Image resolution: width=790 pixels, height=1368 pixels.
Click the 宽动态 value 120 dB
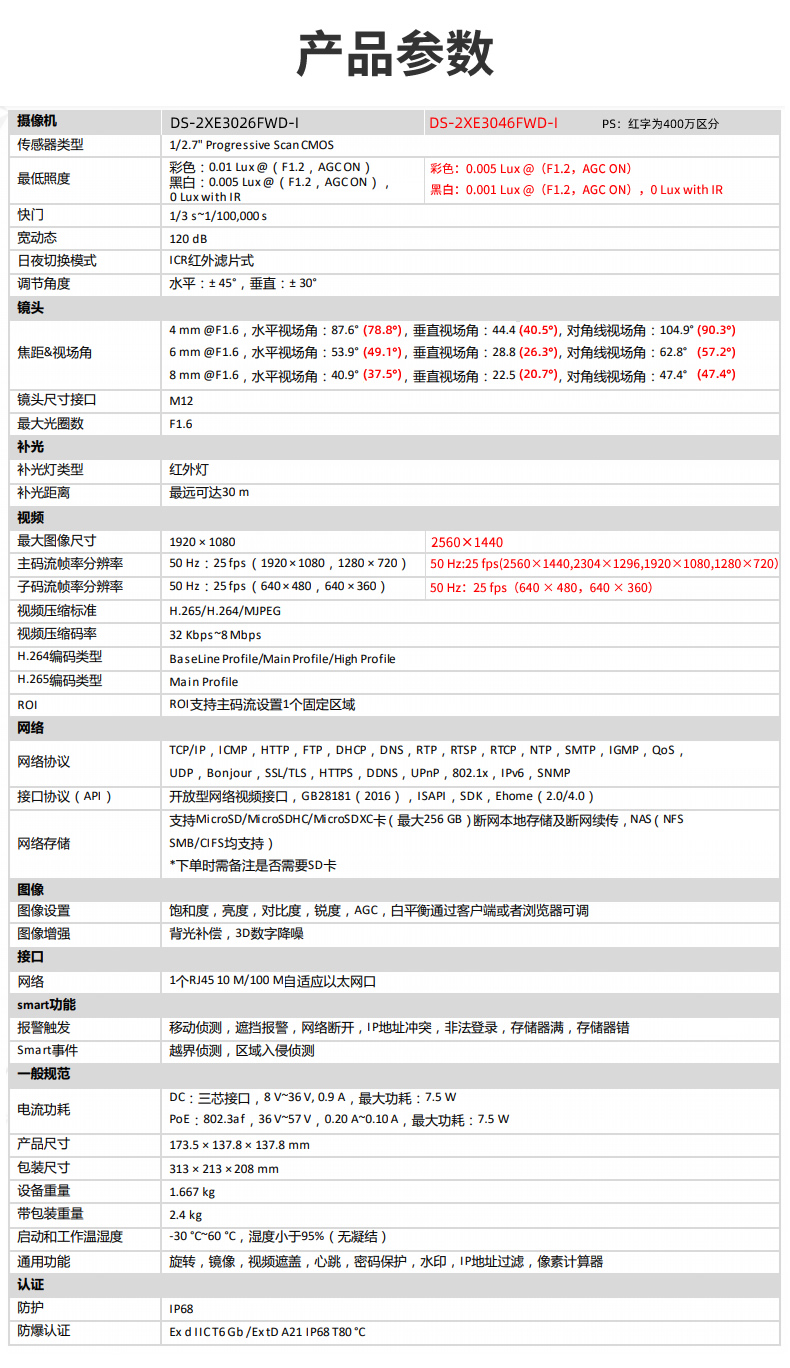click(188, 239)
